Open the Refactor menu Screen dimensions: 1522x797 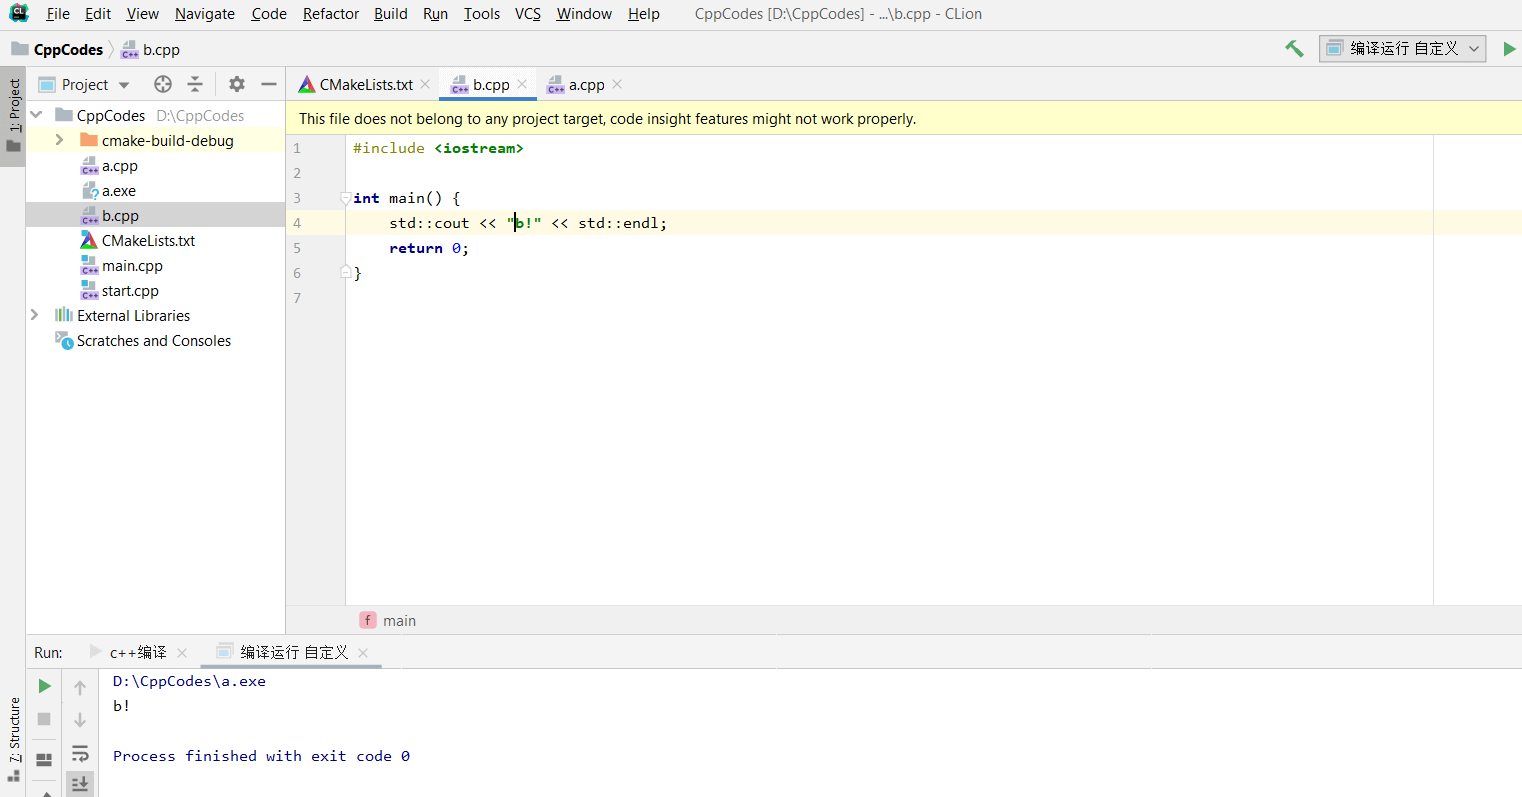point(330,14)
